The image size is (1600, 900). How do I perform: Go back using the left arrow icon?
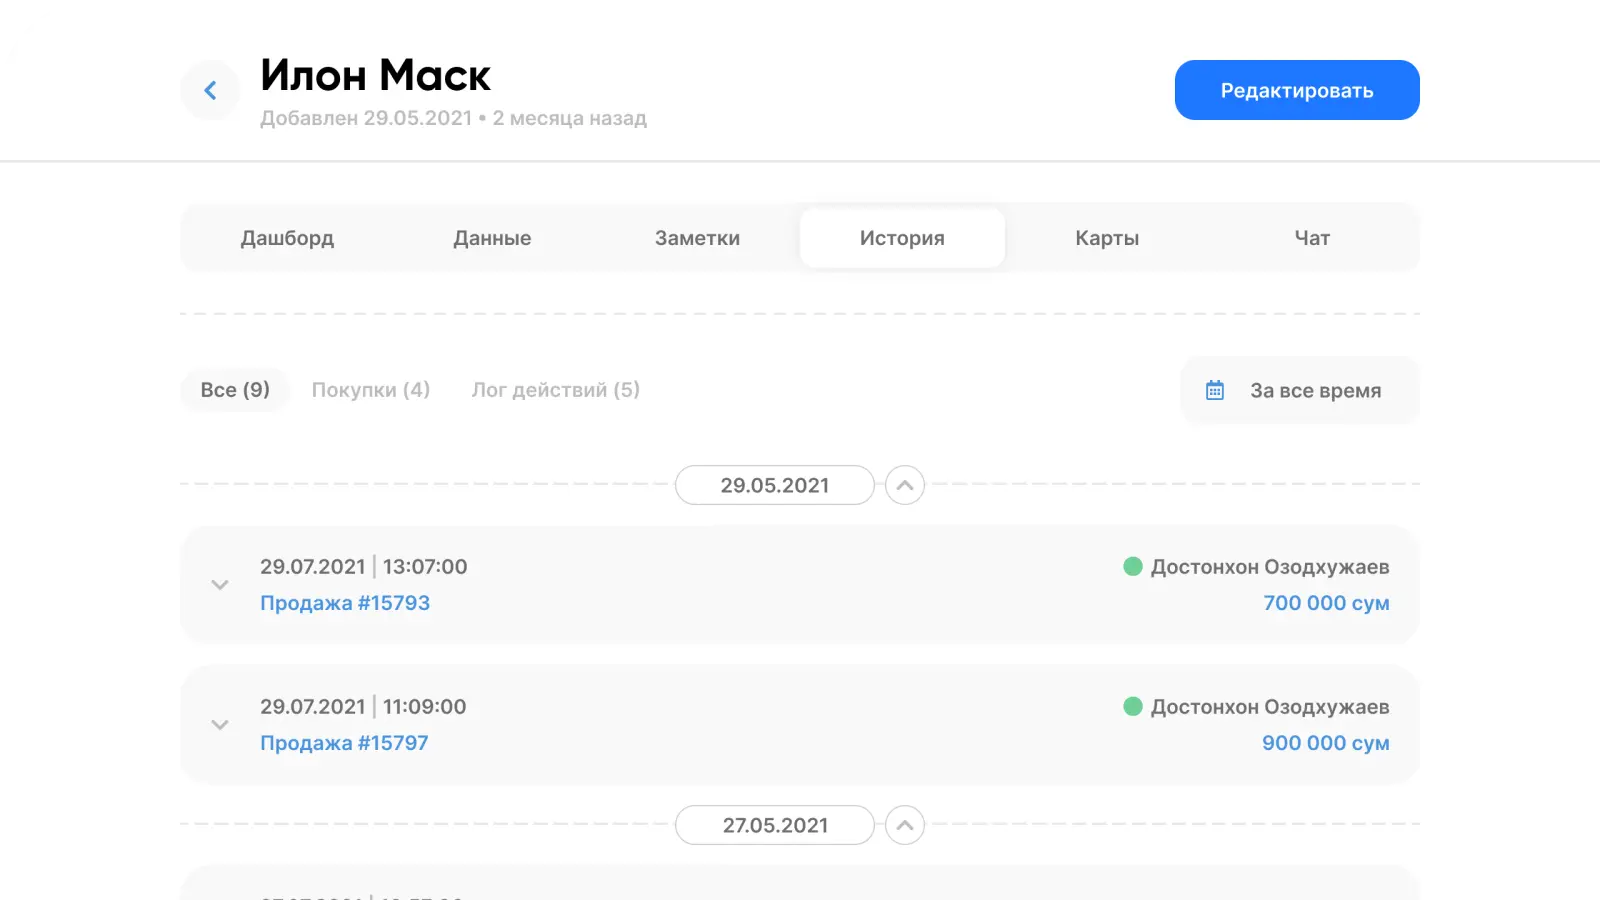[x=210, y=90]
